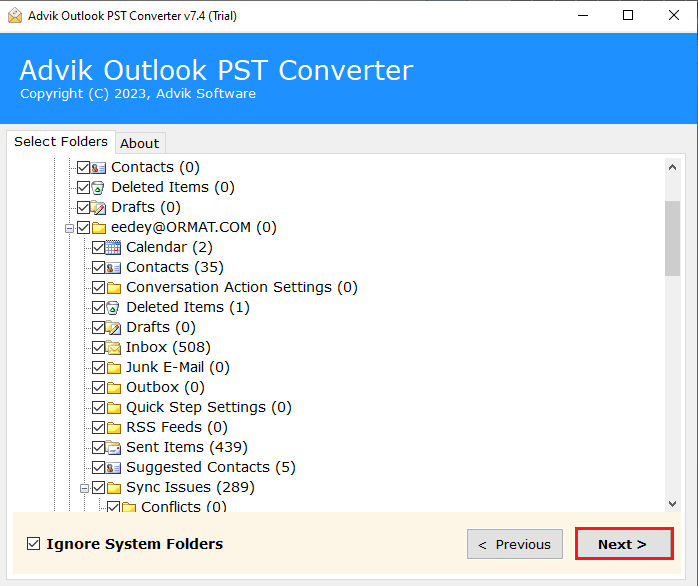Viewport: 698px width, 586px height.
Task: Minimize the Advik converter window
Action: tap(583, 16)
